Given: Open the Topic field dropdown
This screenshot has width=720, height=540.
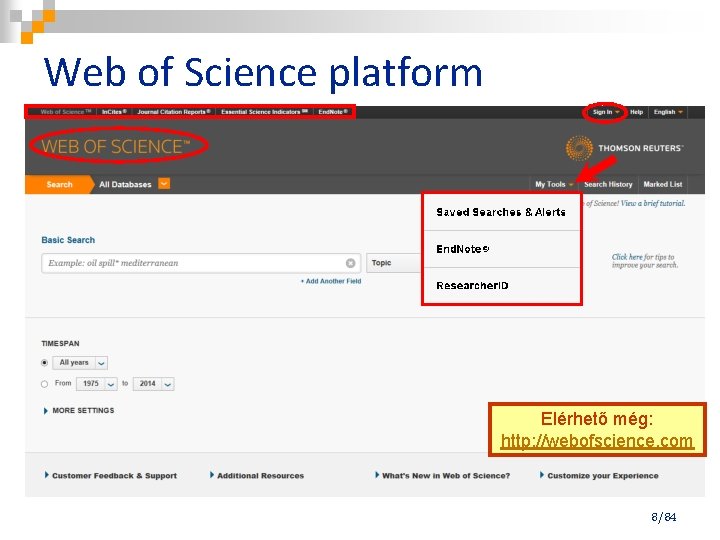Looking at the screenshot, I should click(x=394, y=263).
